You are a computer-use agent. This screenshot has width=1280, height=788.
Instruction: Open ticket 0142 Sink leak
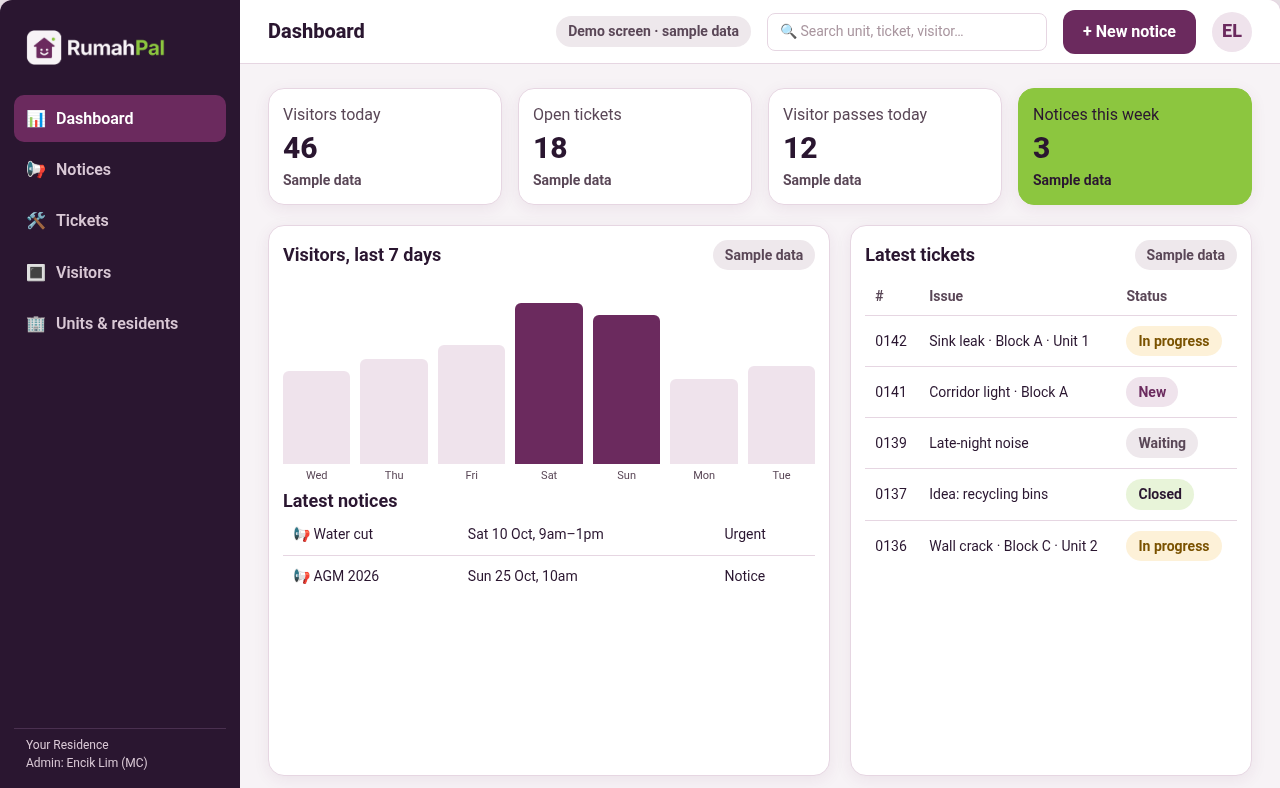click(x=1051, y=341)
